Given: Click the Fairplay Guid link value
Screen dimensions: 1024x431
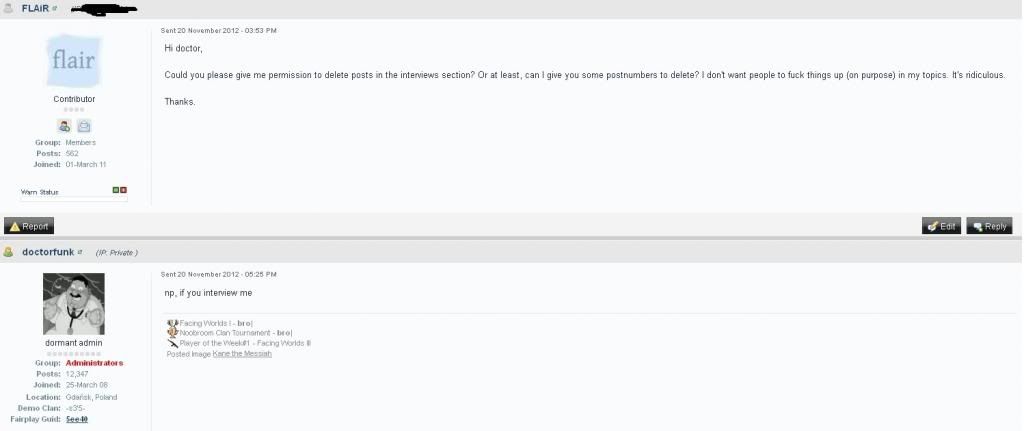Looking at the screenshot, I should 77,419.
